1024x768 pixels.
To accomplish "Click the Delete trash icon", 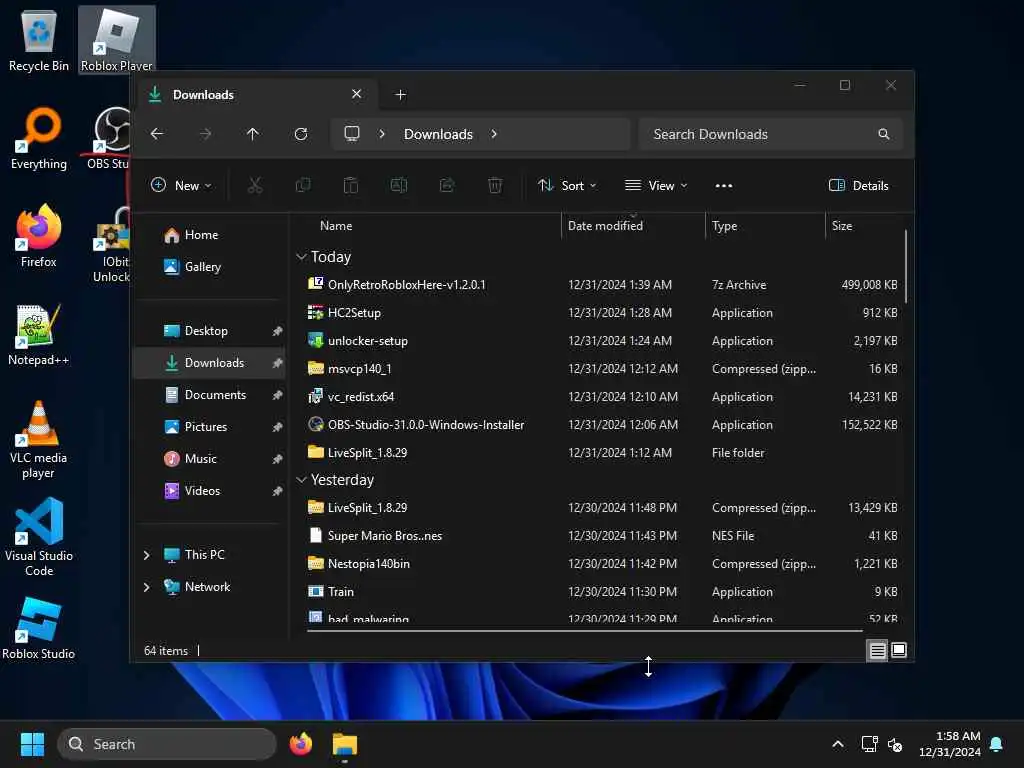I will (495, 185).
